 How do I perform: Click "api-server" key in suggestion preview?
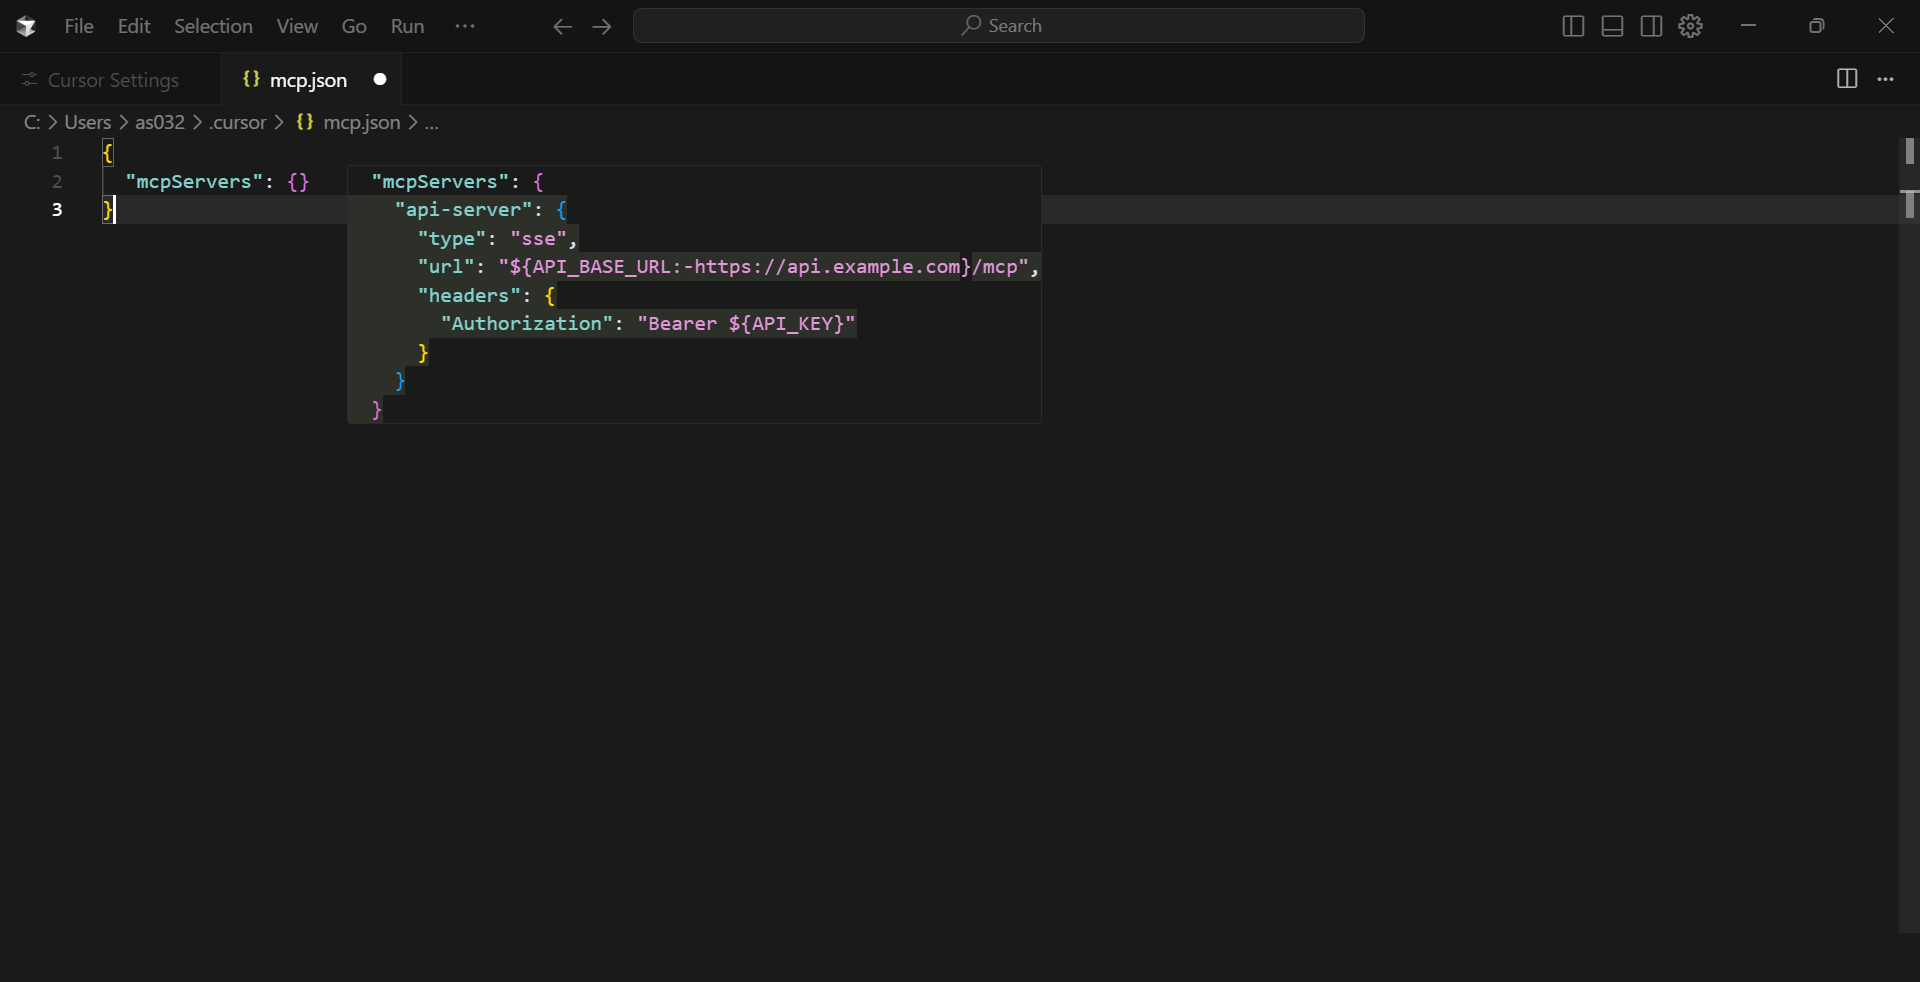463,210
